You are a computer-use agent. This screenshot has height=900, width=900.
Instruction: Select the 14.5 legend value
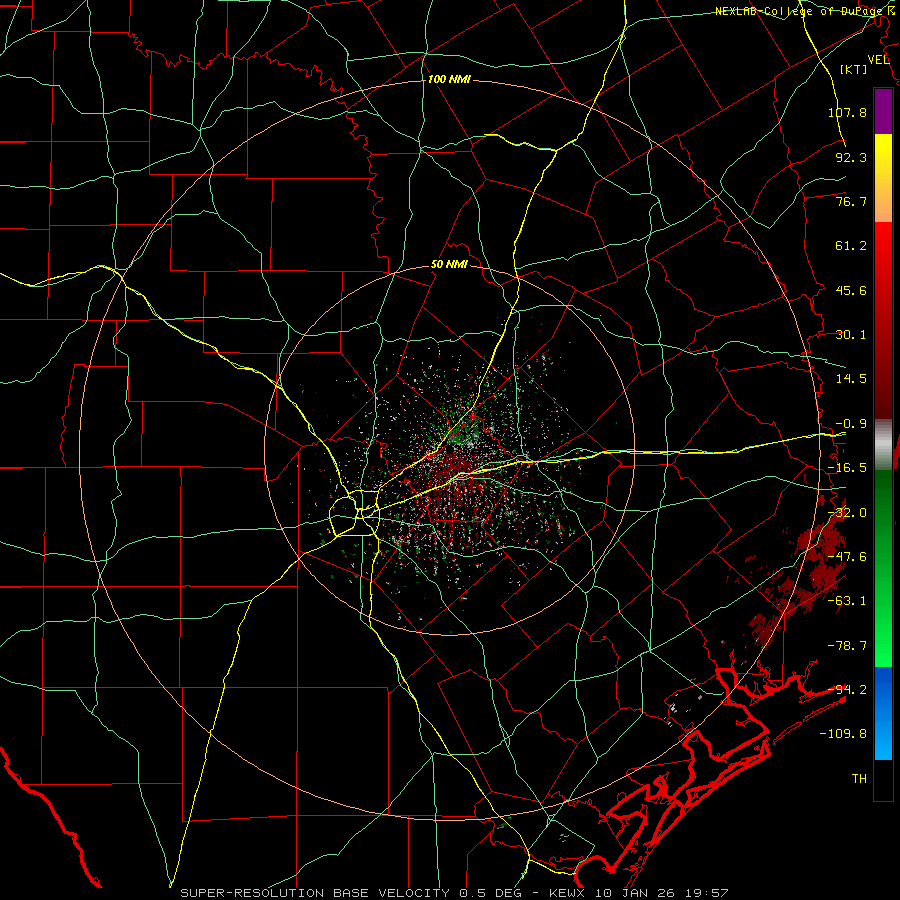(x=851, y=379)
